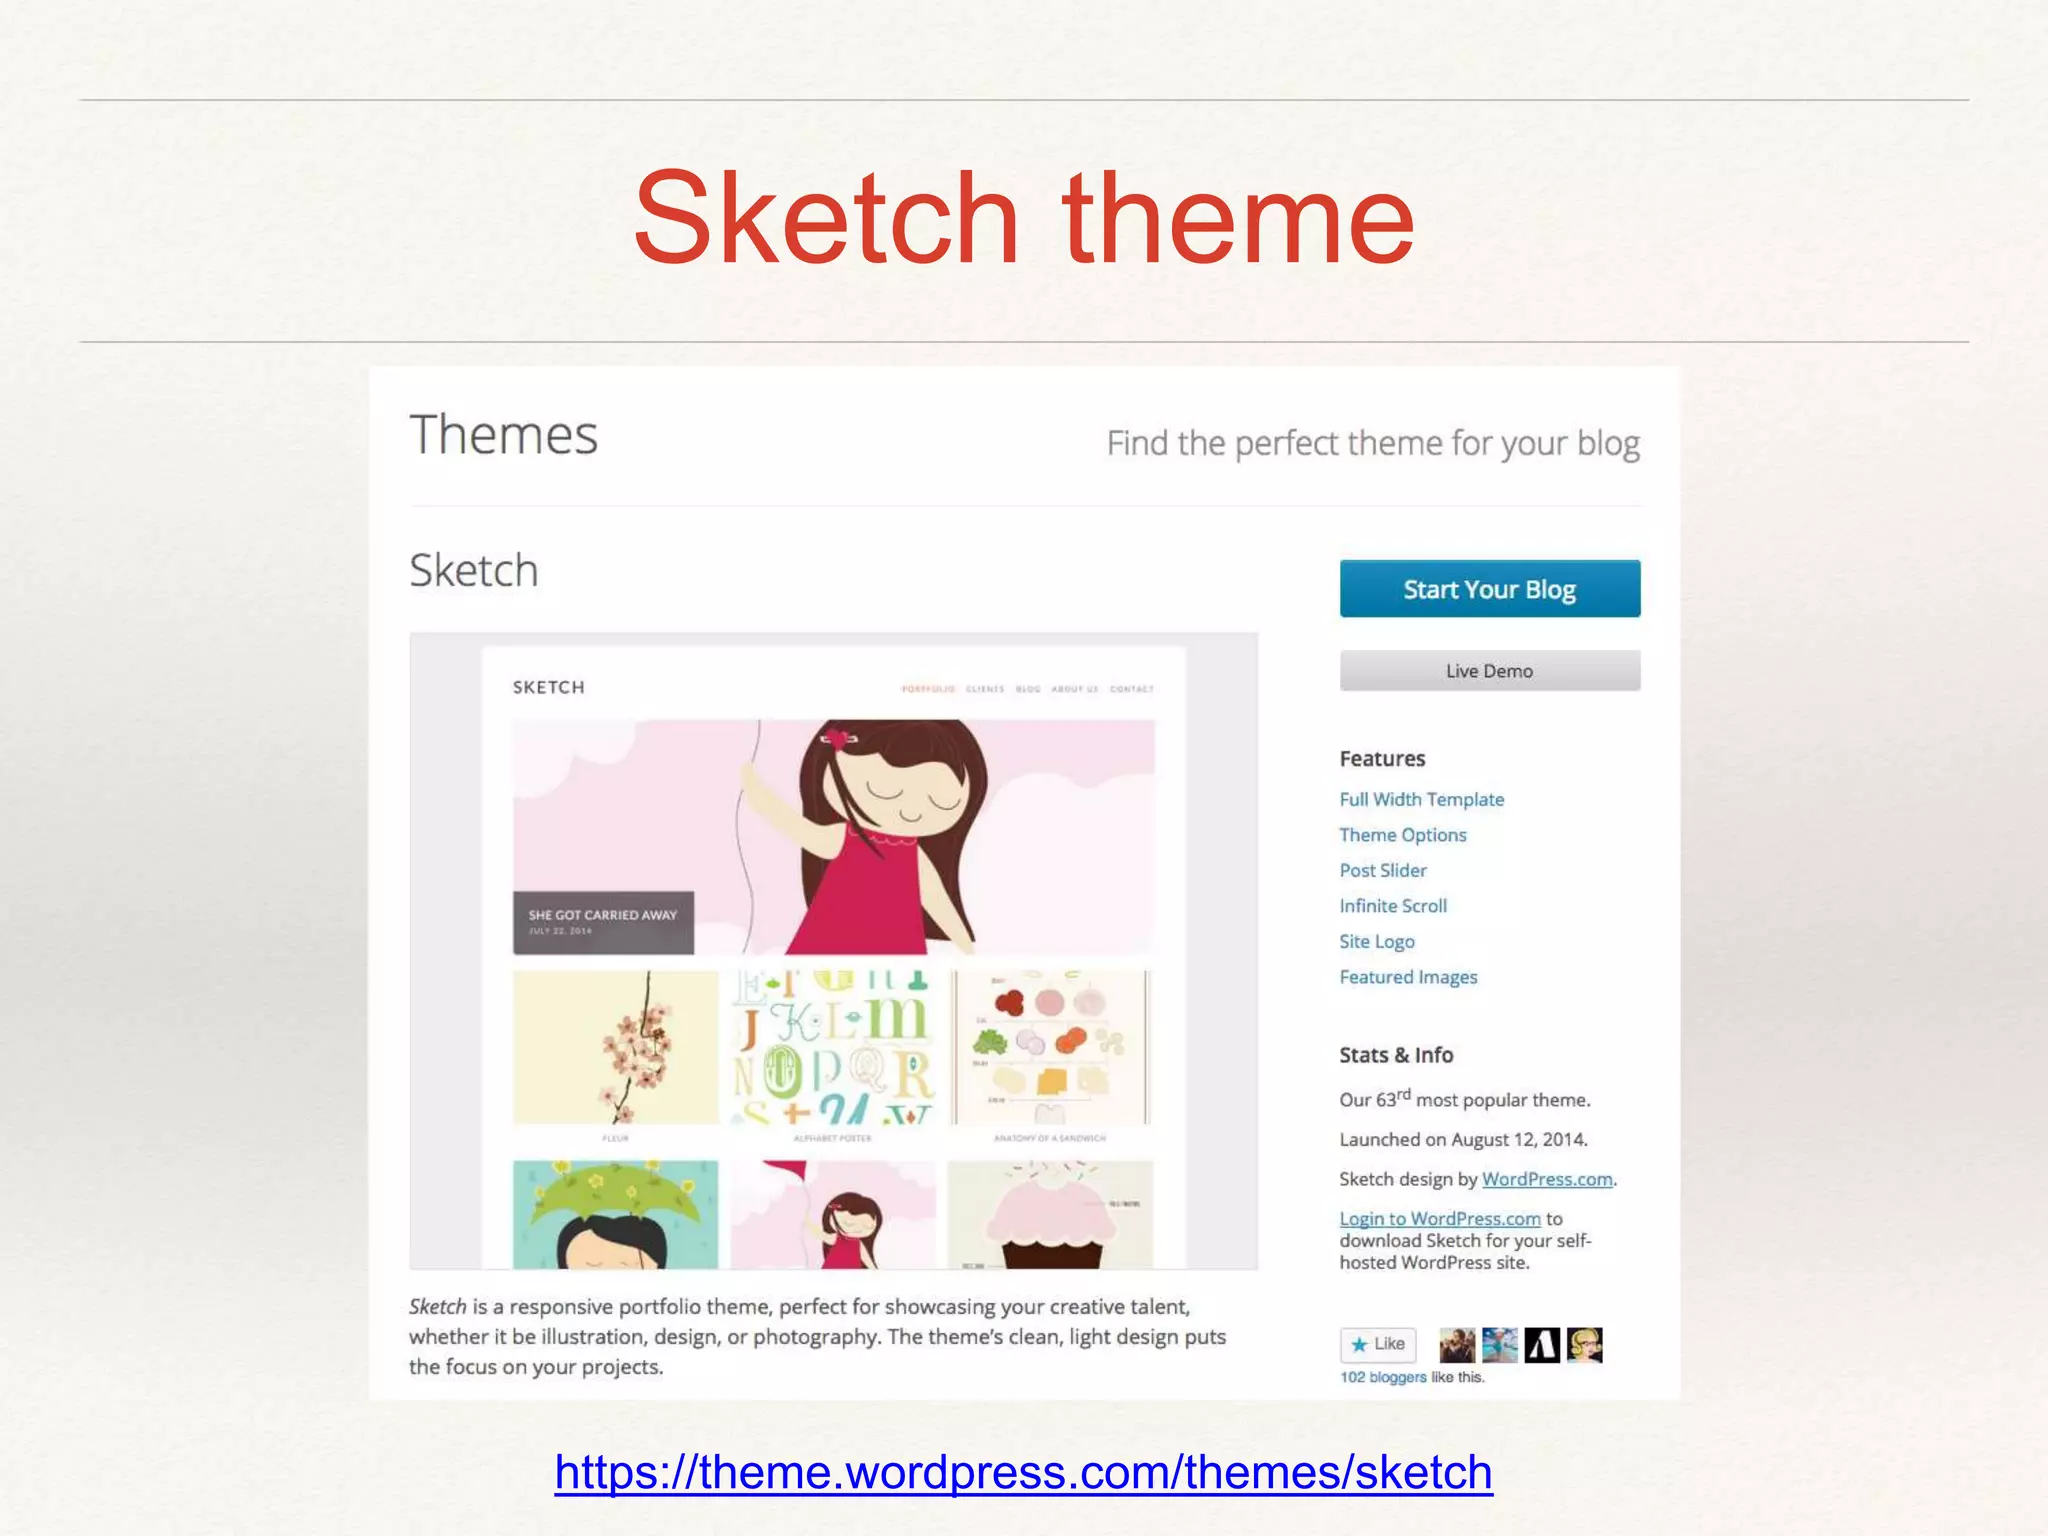The width and height of the screenshot is (2048, 1536).
Task: Open the Full Width Template feature link
Action: (x=1421, y=799)
